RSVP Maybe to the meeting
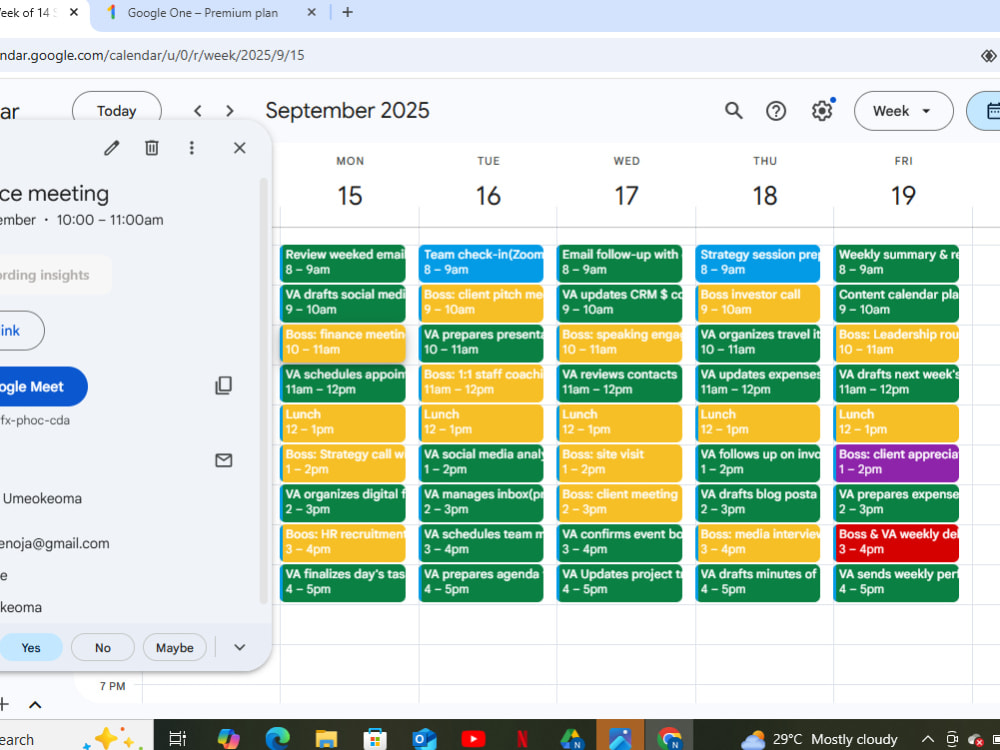 click(x=175, y=648)
